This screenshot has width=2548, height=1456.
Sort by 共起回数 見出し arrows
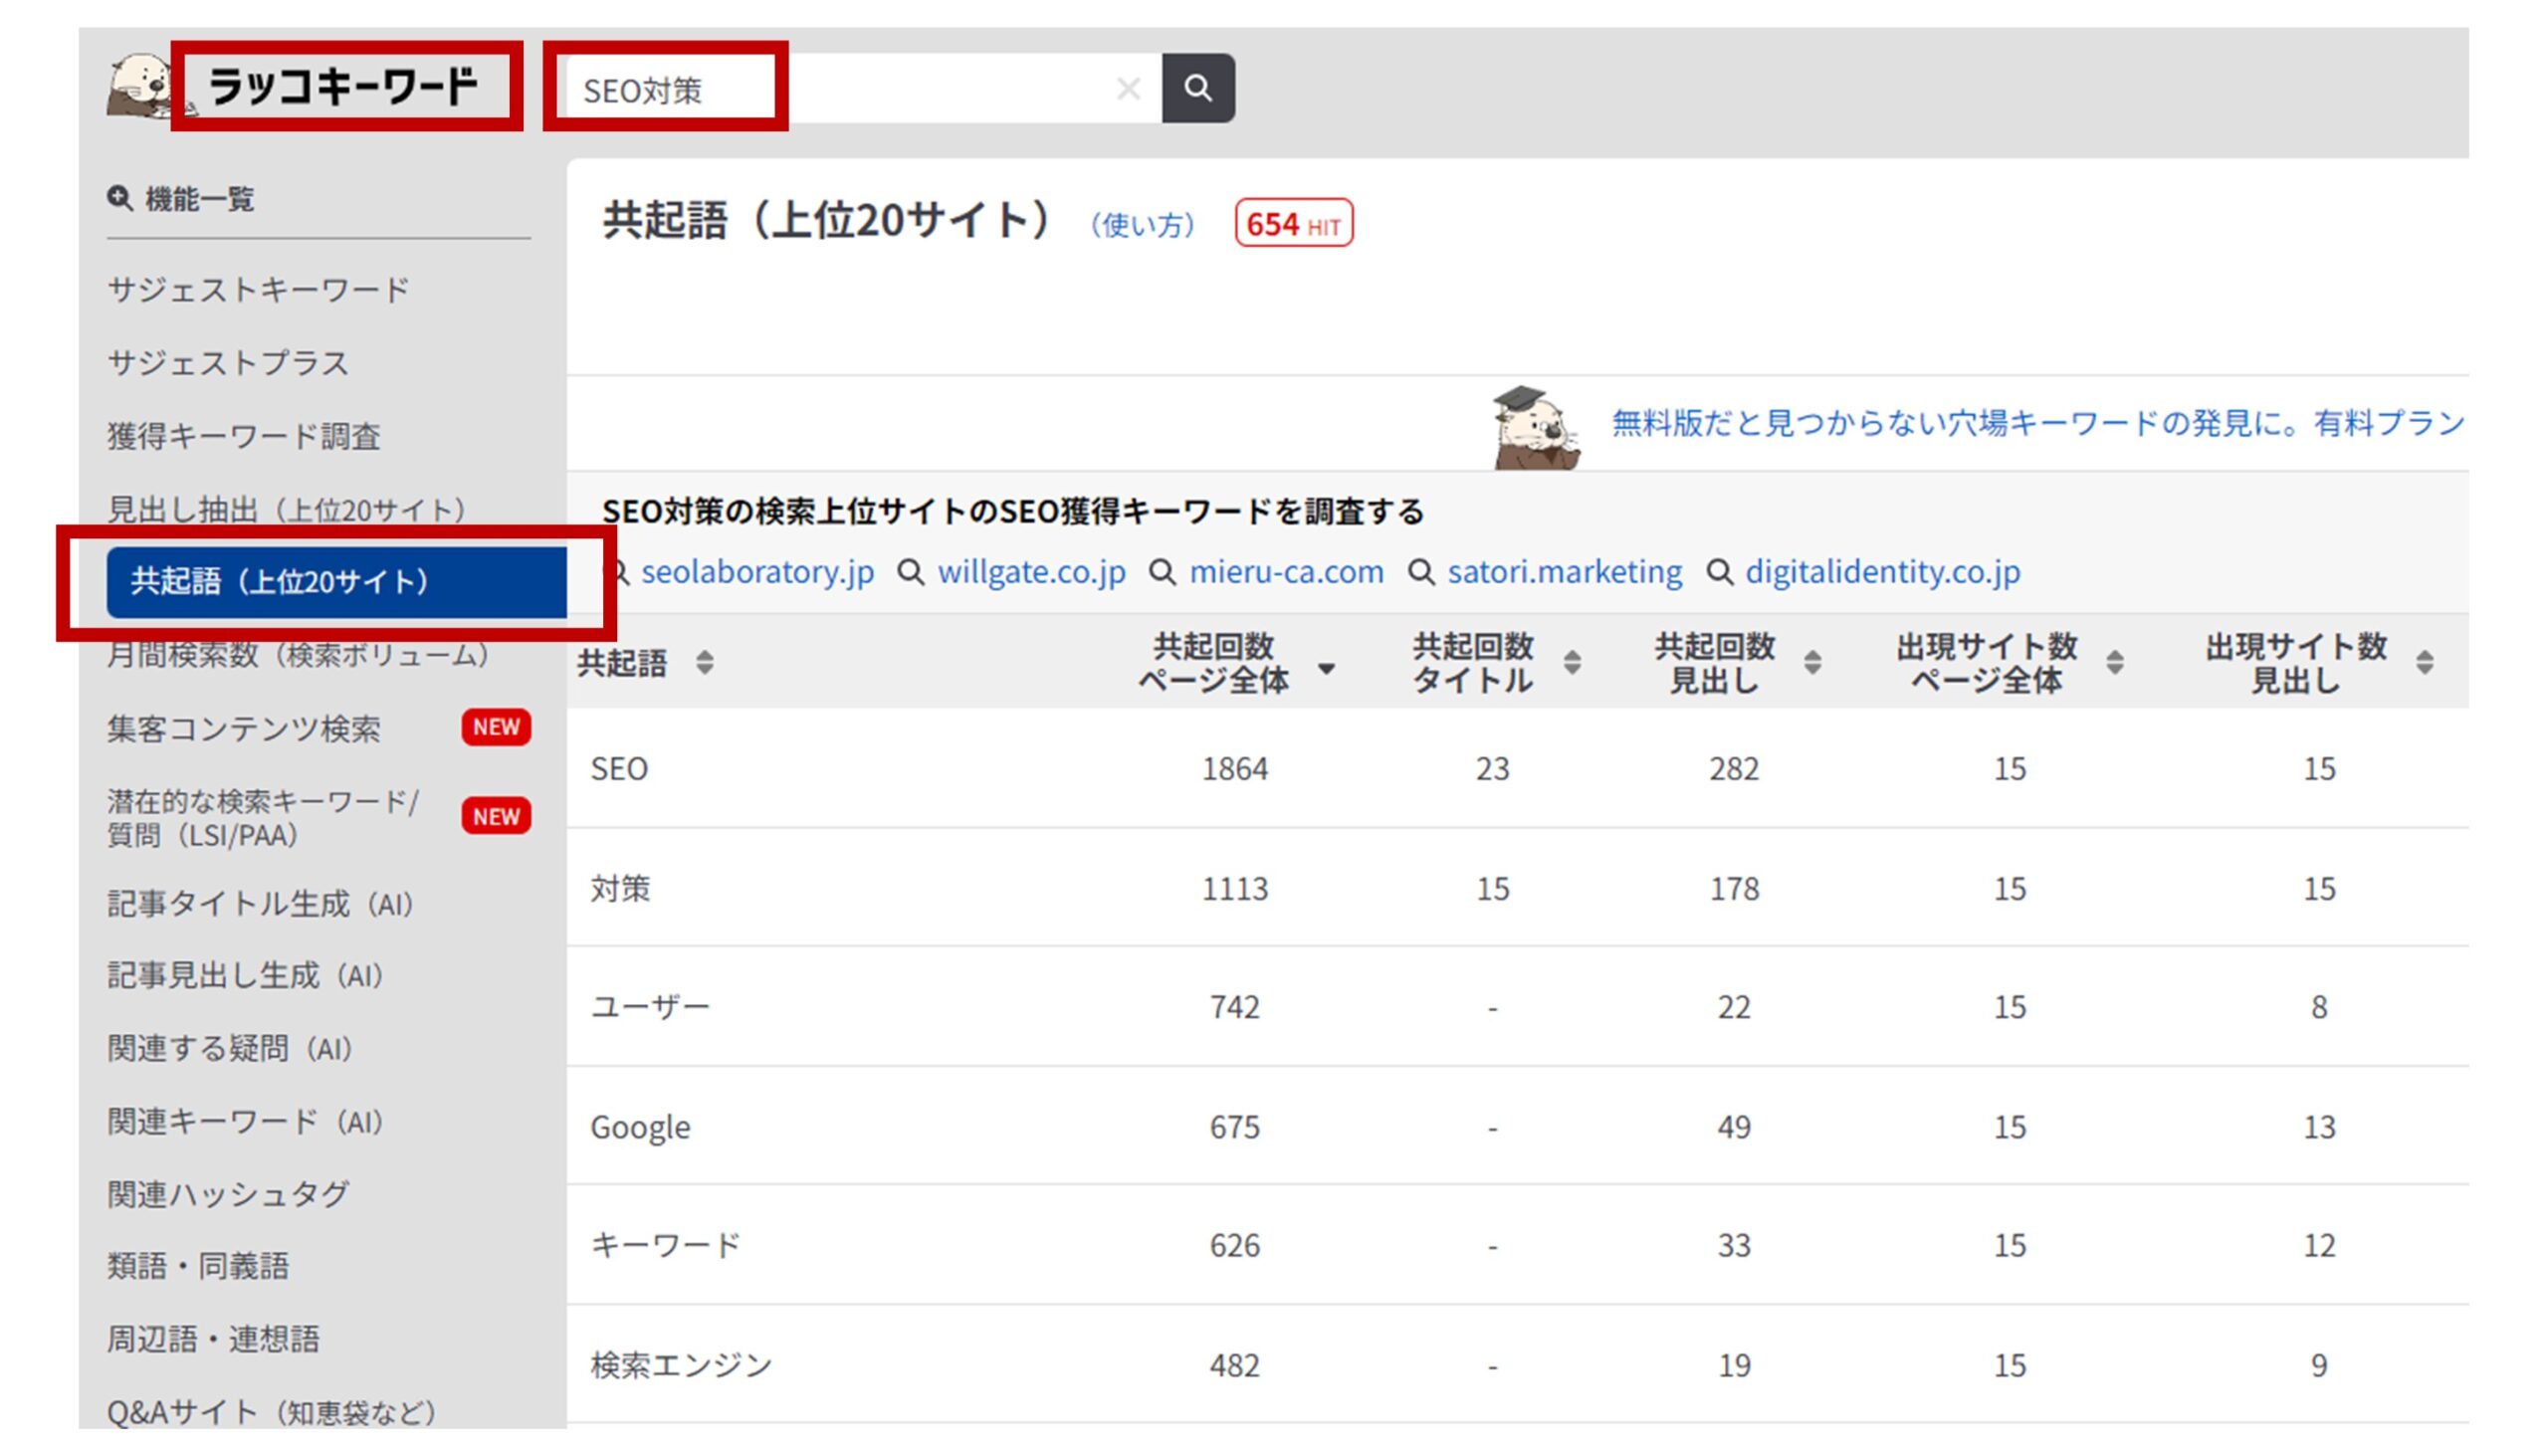(x=1813, y=662)
